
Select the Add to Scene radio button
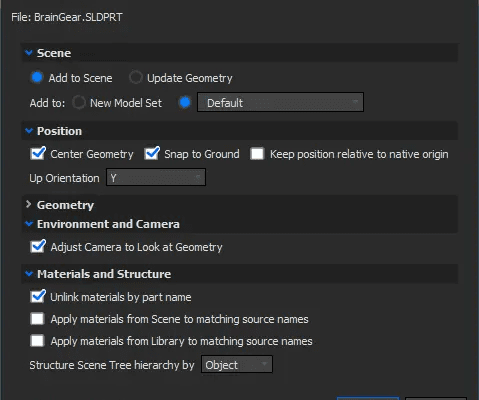(37, 77)
